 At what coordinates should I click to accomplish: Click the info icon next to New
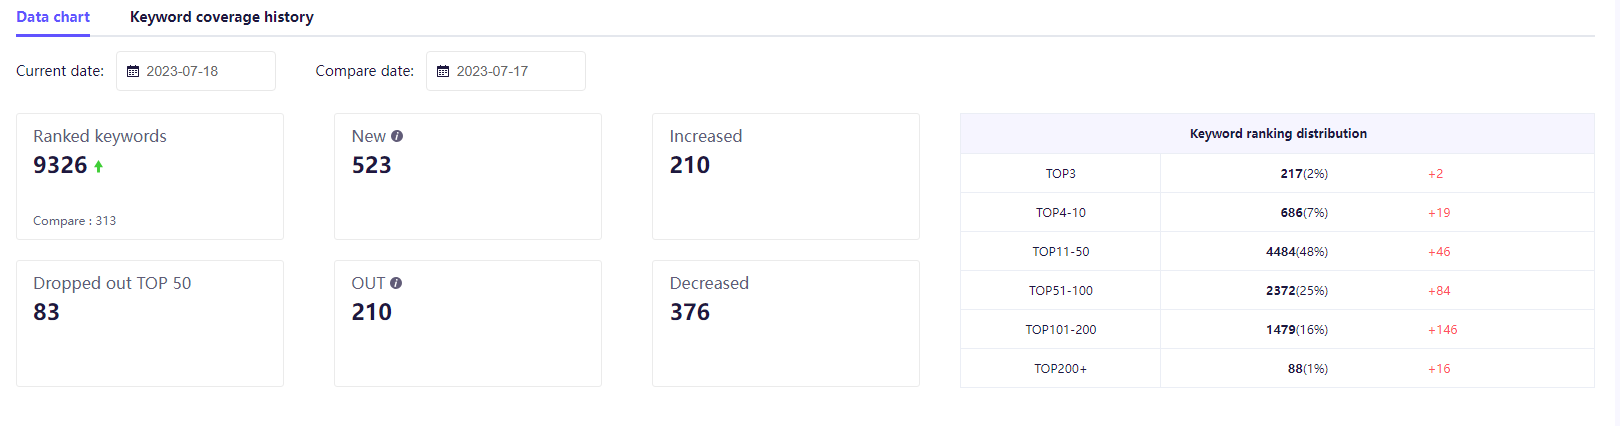coord(397,136)
